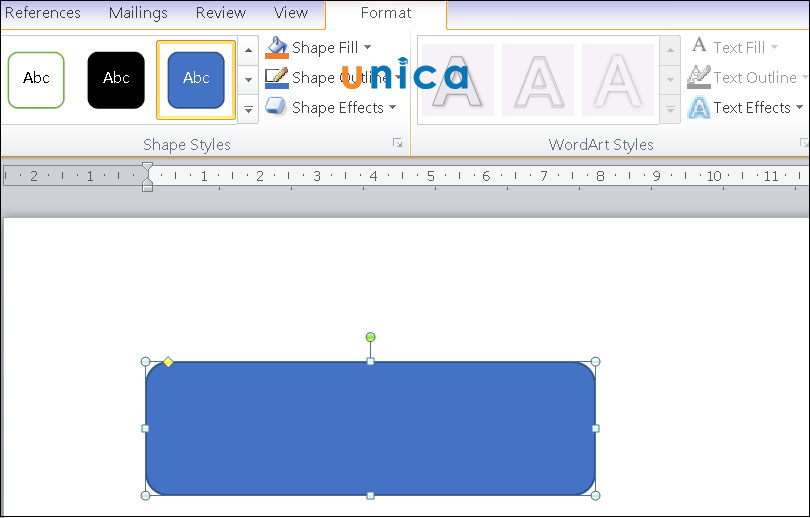Click the right-middle sizing handle of shape
Image resolution: width=810 pixels, height=518 pixels.
pos(596,429)
